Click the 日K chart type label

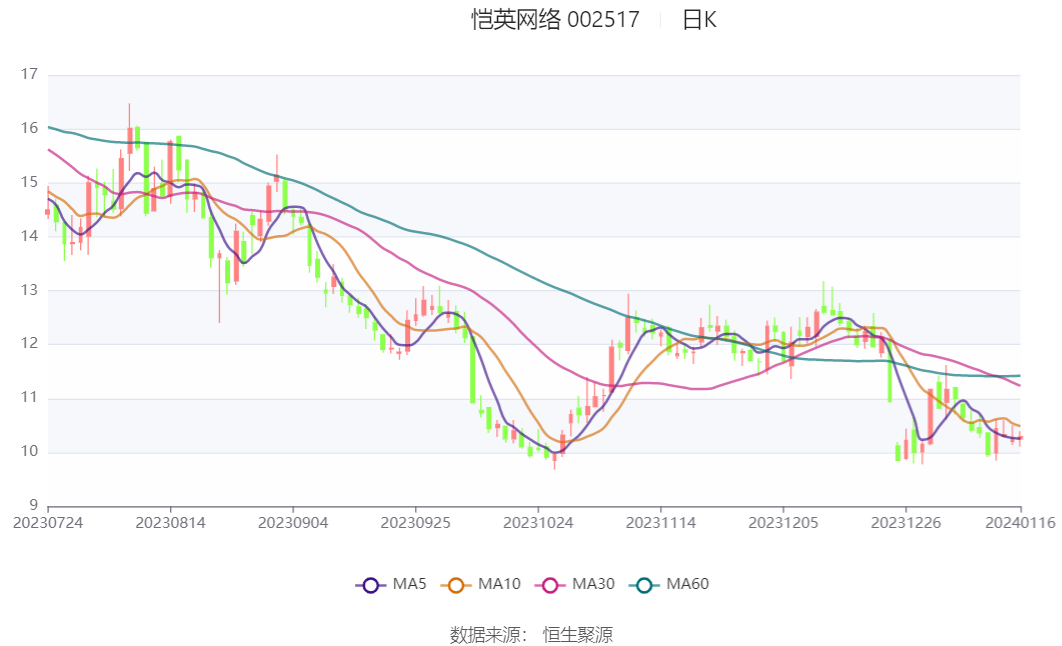(699, 20)
